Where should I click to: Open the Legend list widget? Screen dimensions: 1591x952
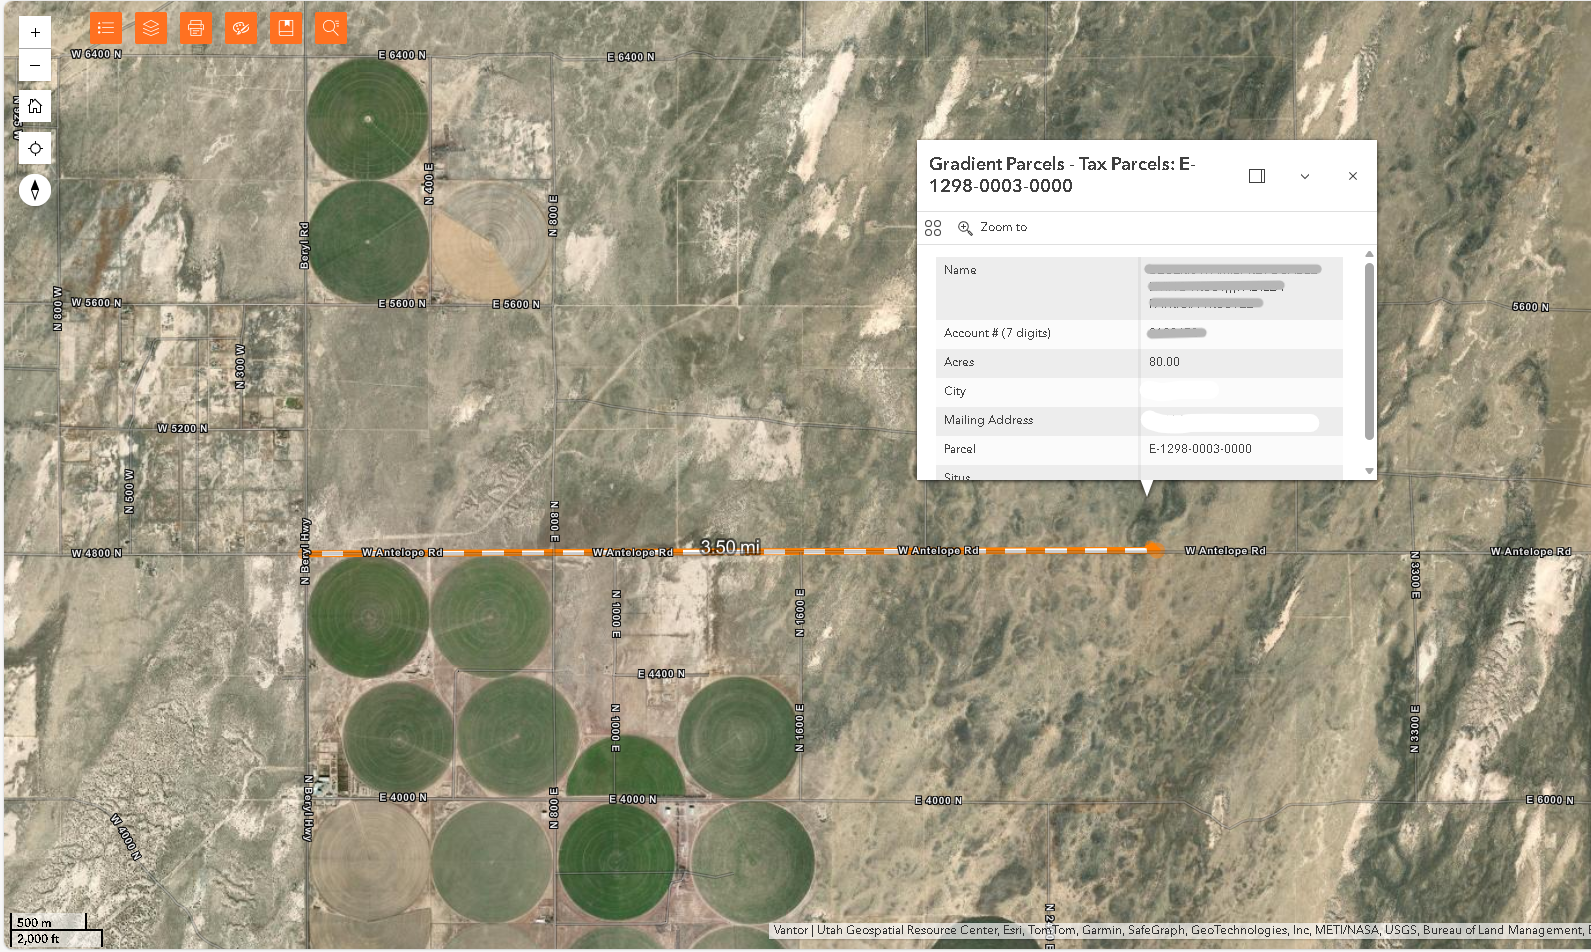(105, 28)
